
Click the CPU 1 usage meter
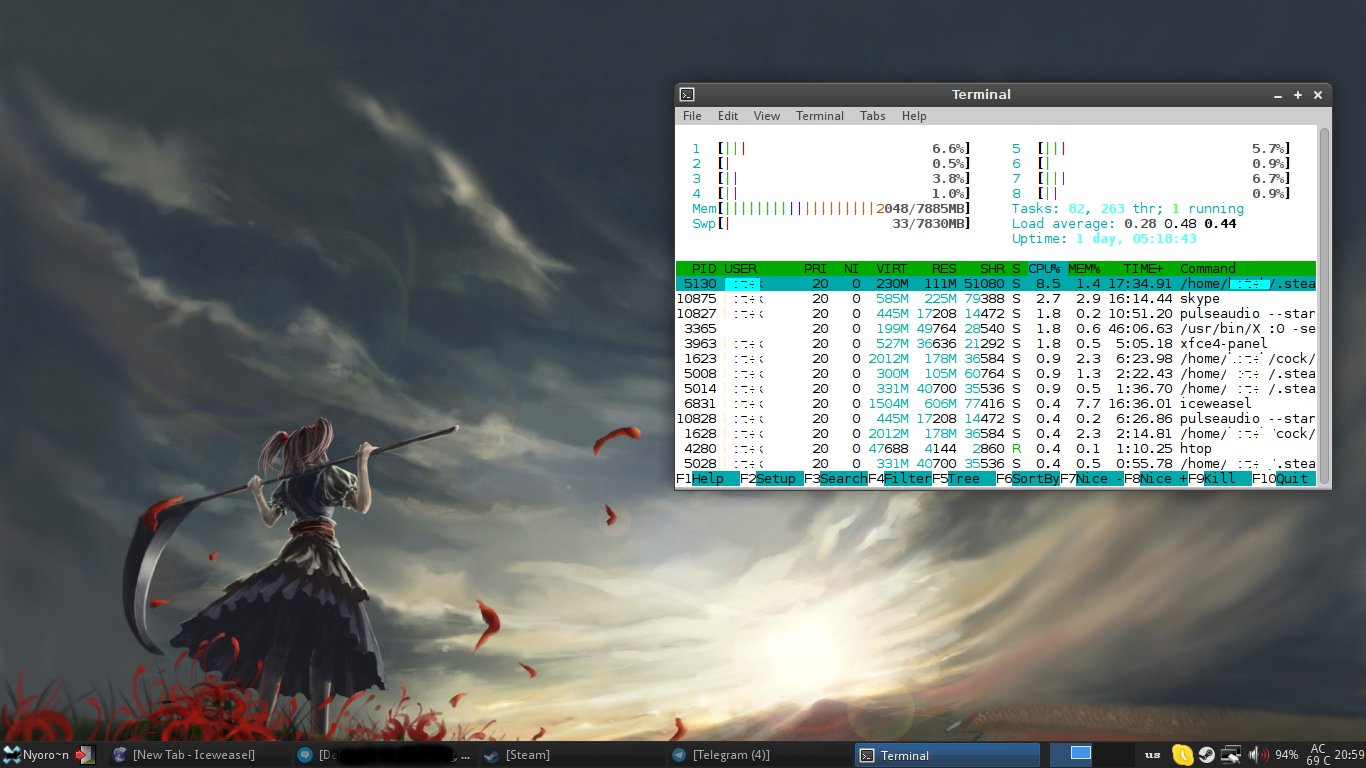[831, 149]
